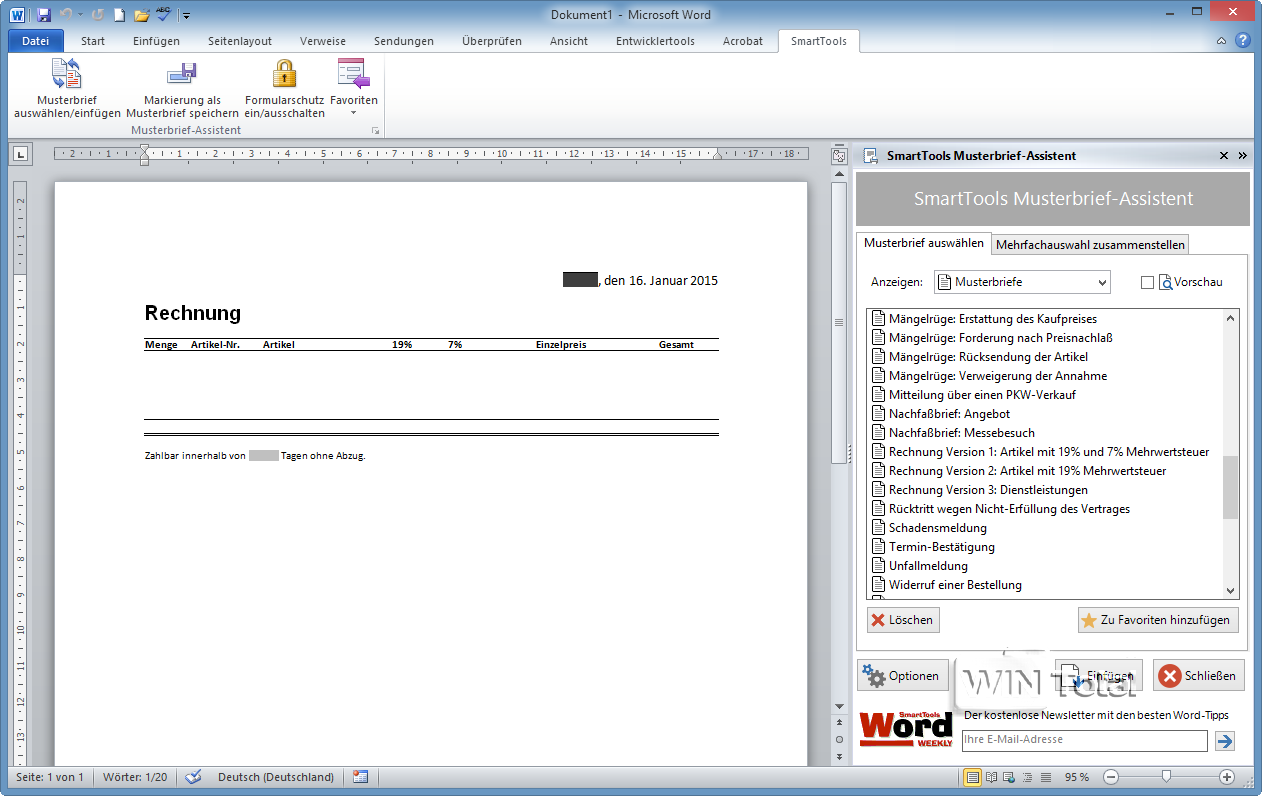The height and width of the screenshot is (796, 1262).
Task: Expand task pane options double-chevron
Action: pos(1243,156)
